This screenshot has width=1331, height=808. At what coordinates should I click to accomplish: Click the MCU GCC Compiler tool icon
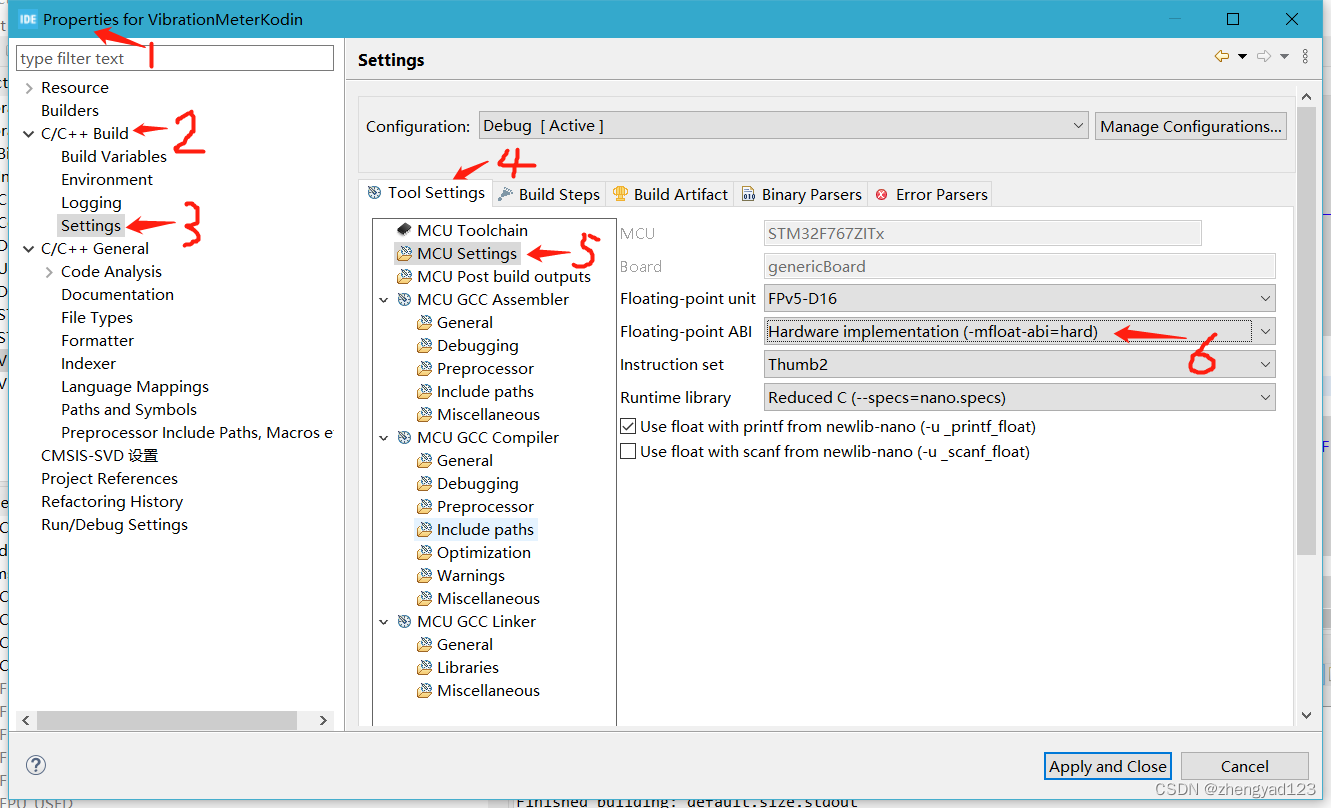(404, 437)
